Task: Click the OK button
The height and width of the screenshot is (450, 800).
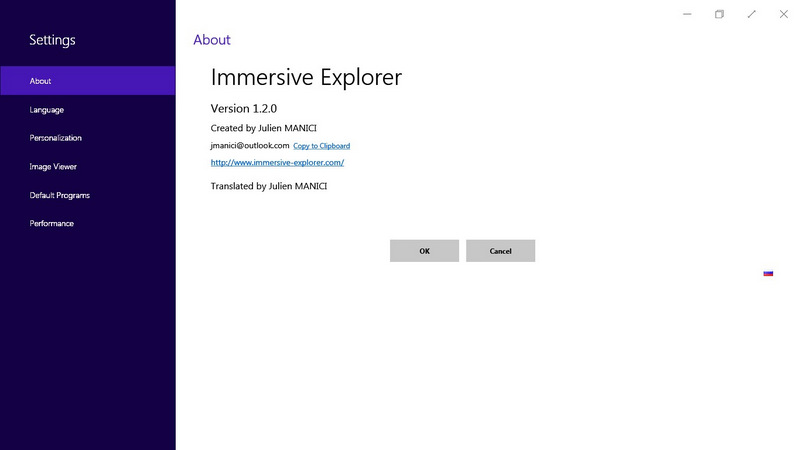Action: (x=424, y=251)
